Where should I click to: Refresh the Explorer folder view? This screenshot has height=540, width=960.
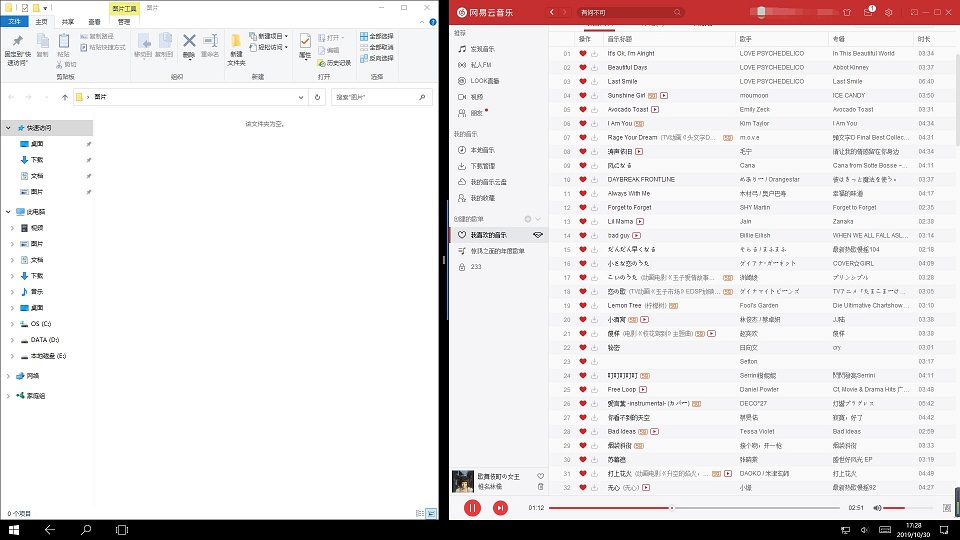click(317, 97)
